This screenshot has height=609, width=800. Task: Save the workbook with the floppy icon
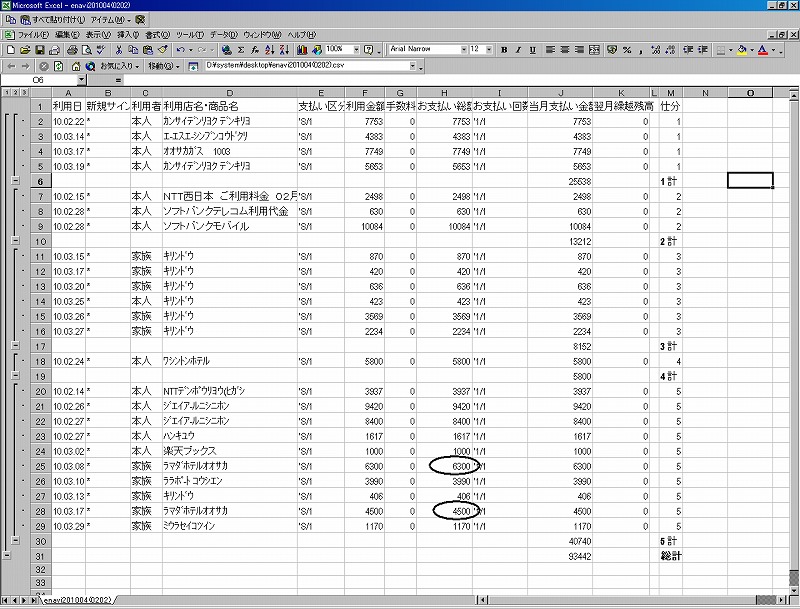(x=39, y=49)
